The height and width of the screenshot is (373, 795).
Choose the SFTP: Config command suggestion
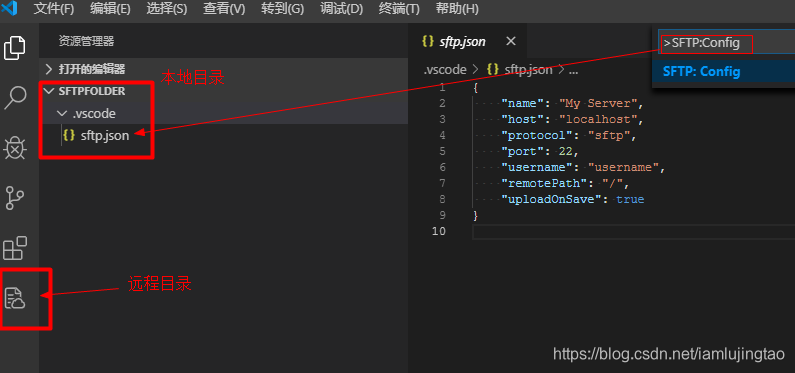tap(724, 71)
